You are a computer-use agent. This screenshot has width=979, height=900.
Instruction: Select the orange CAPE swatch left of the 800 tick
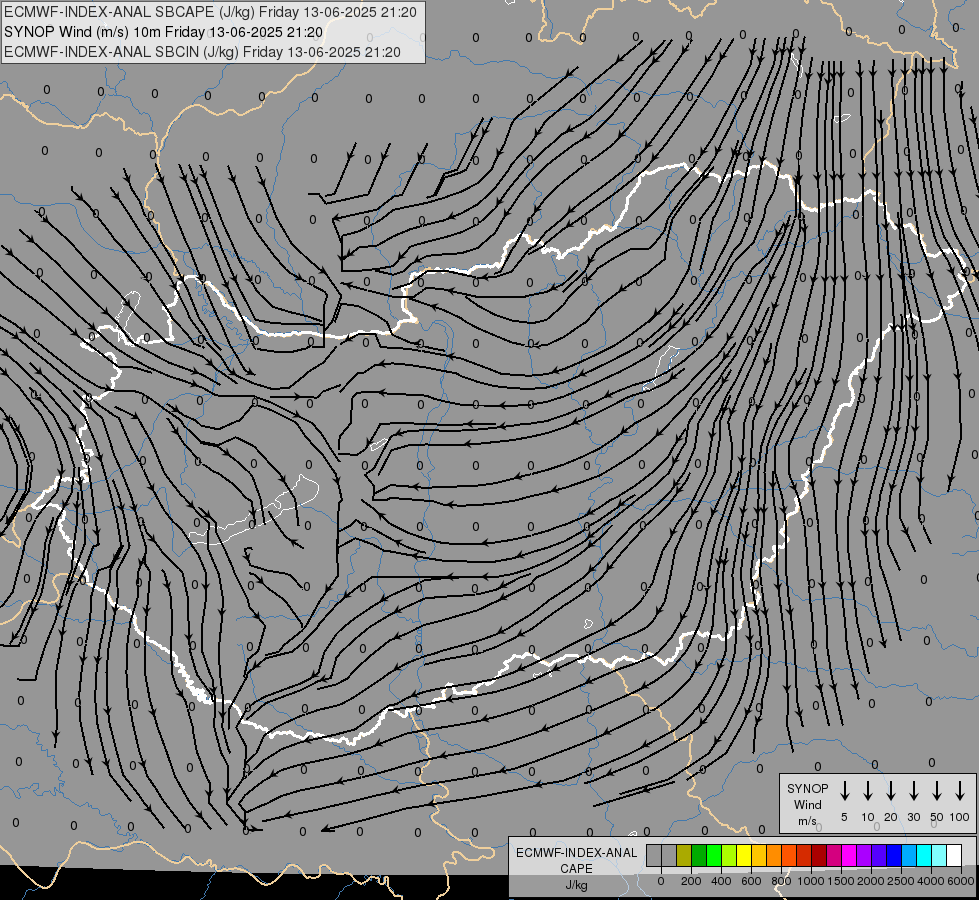click(774, 855)
